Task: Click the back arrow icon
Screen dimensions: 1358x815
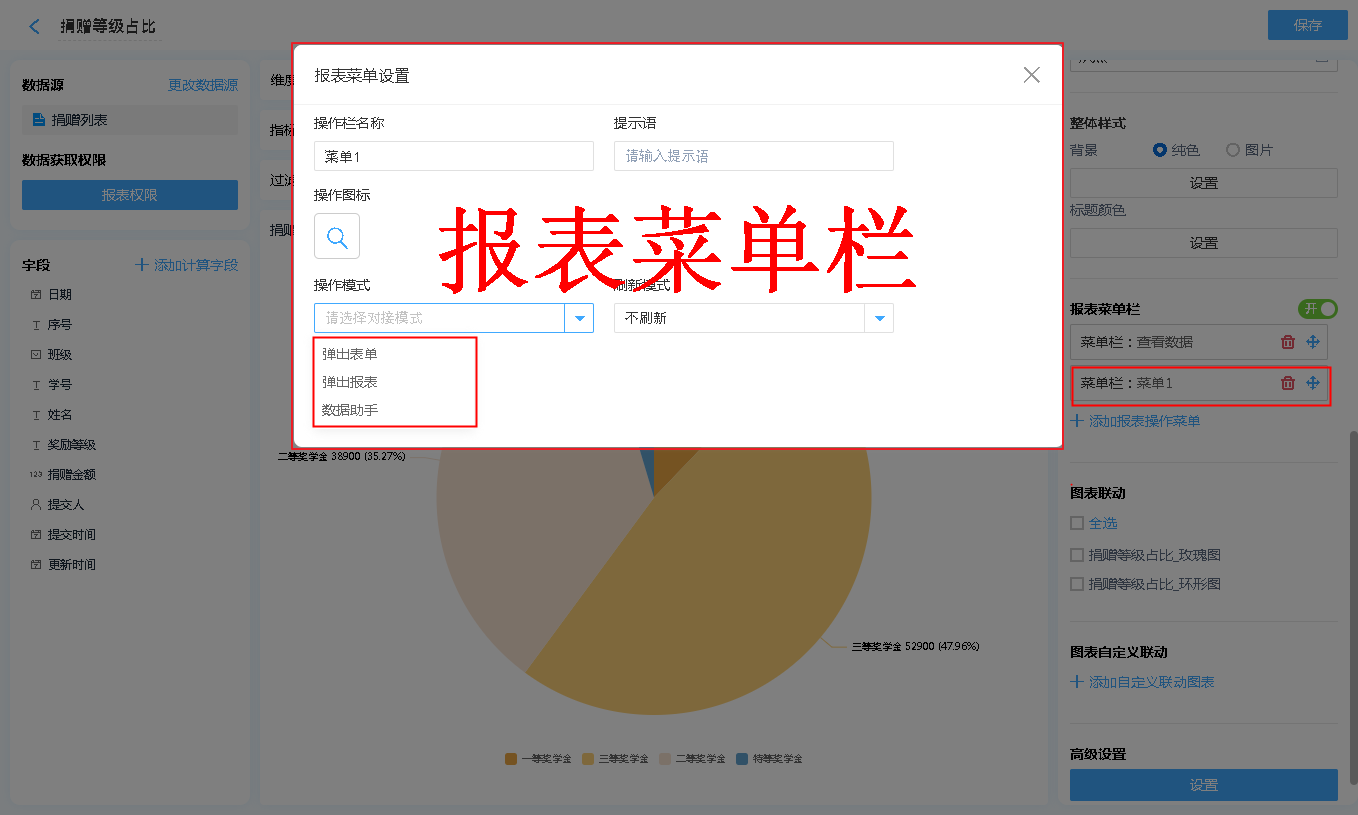Action: pos(35,27)
